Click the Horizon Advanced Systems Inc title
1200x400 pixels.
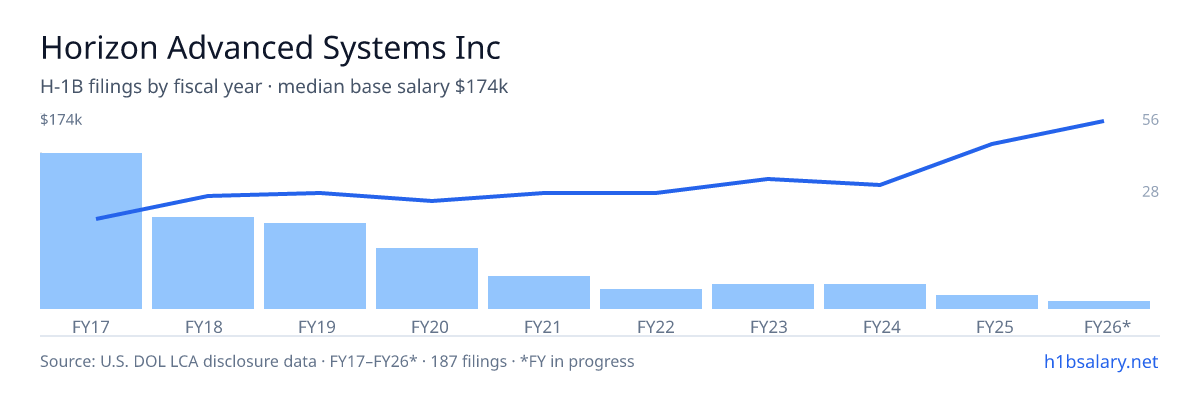pos(270,48)
